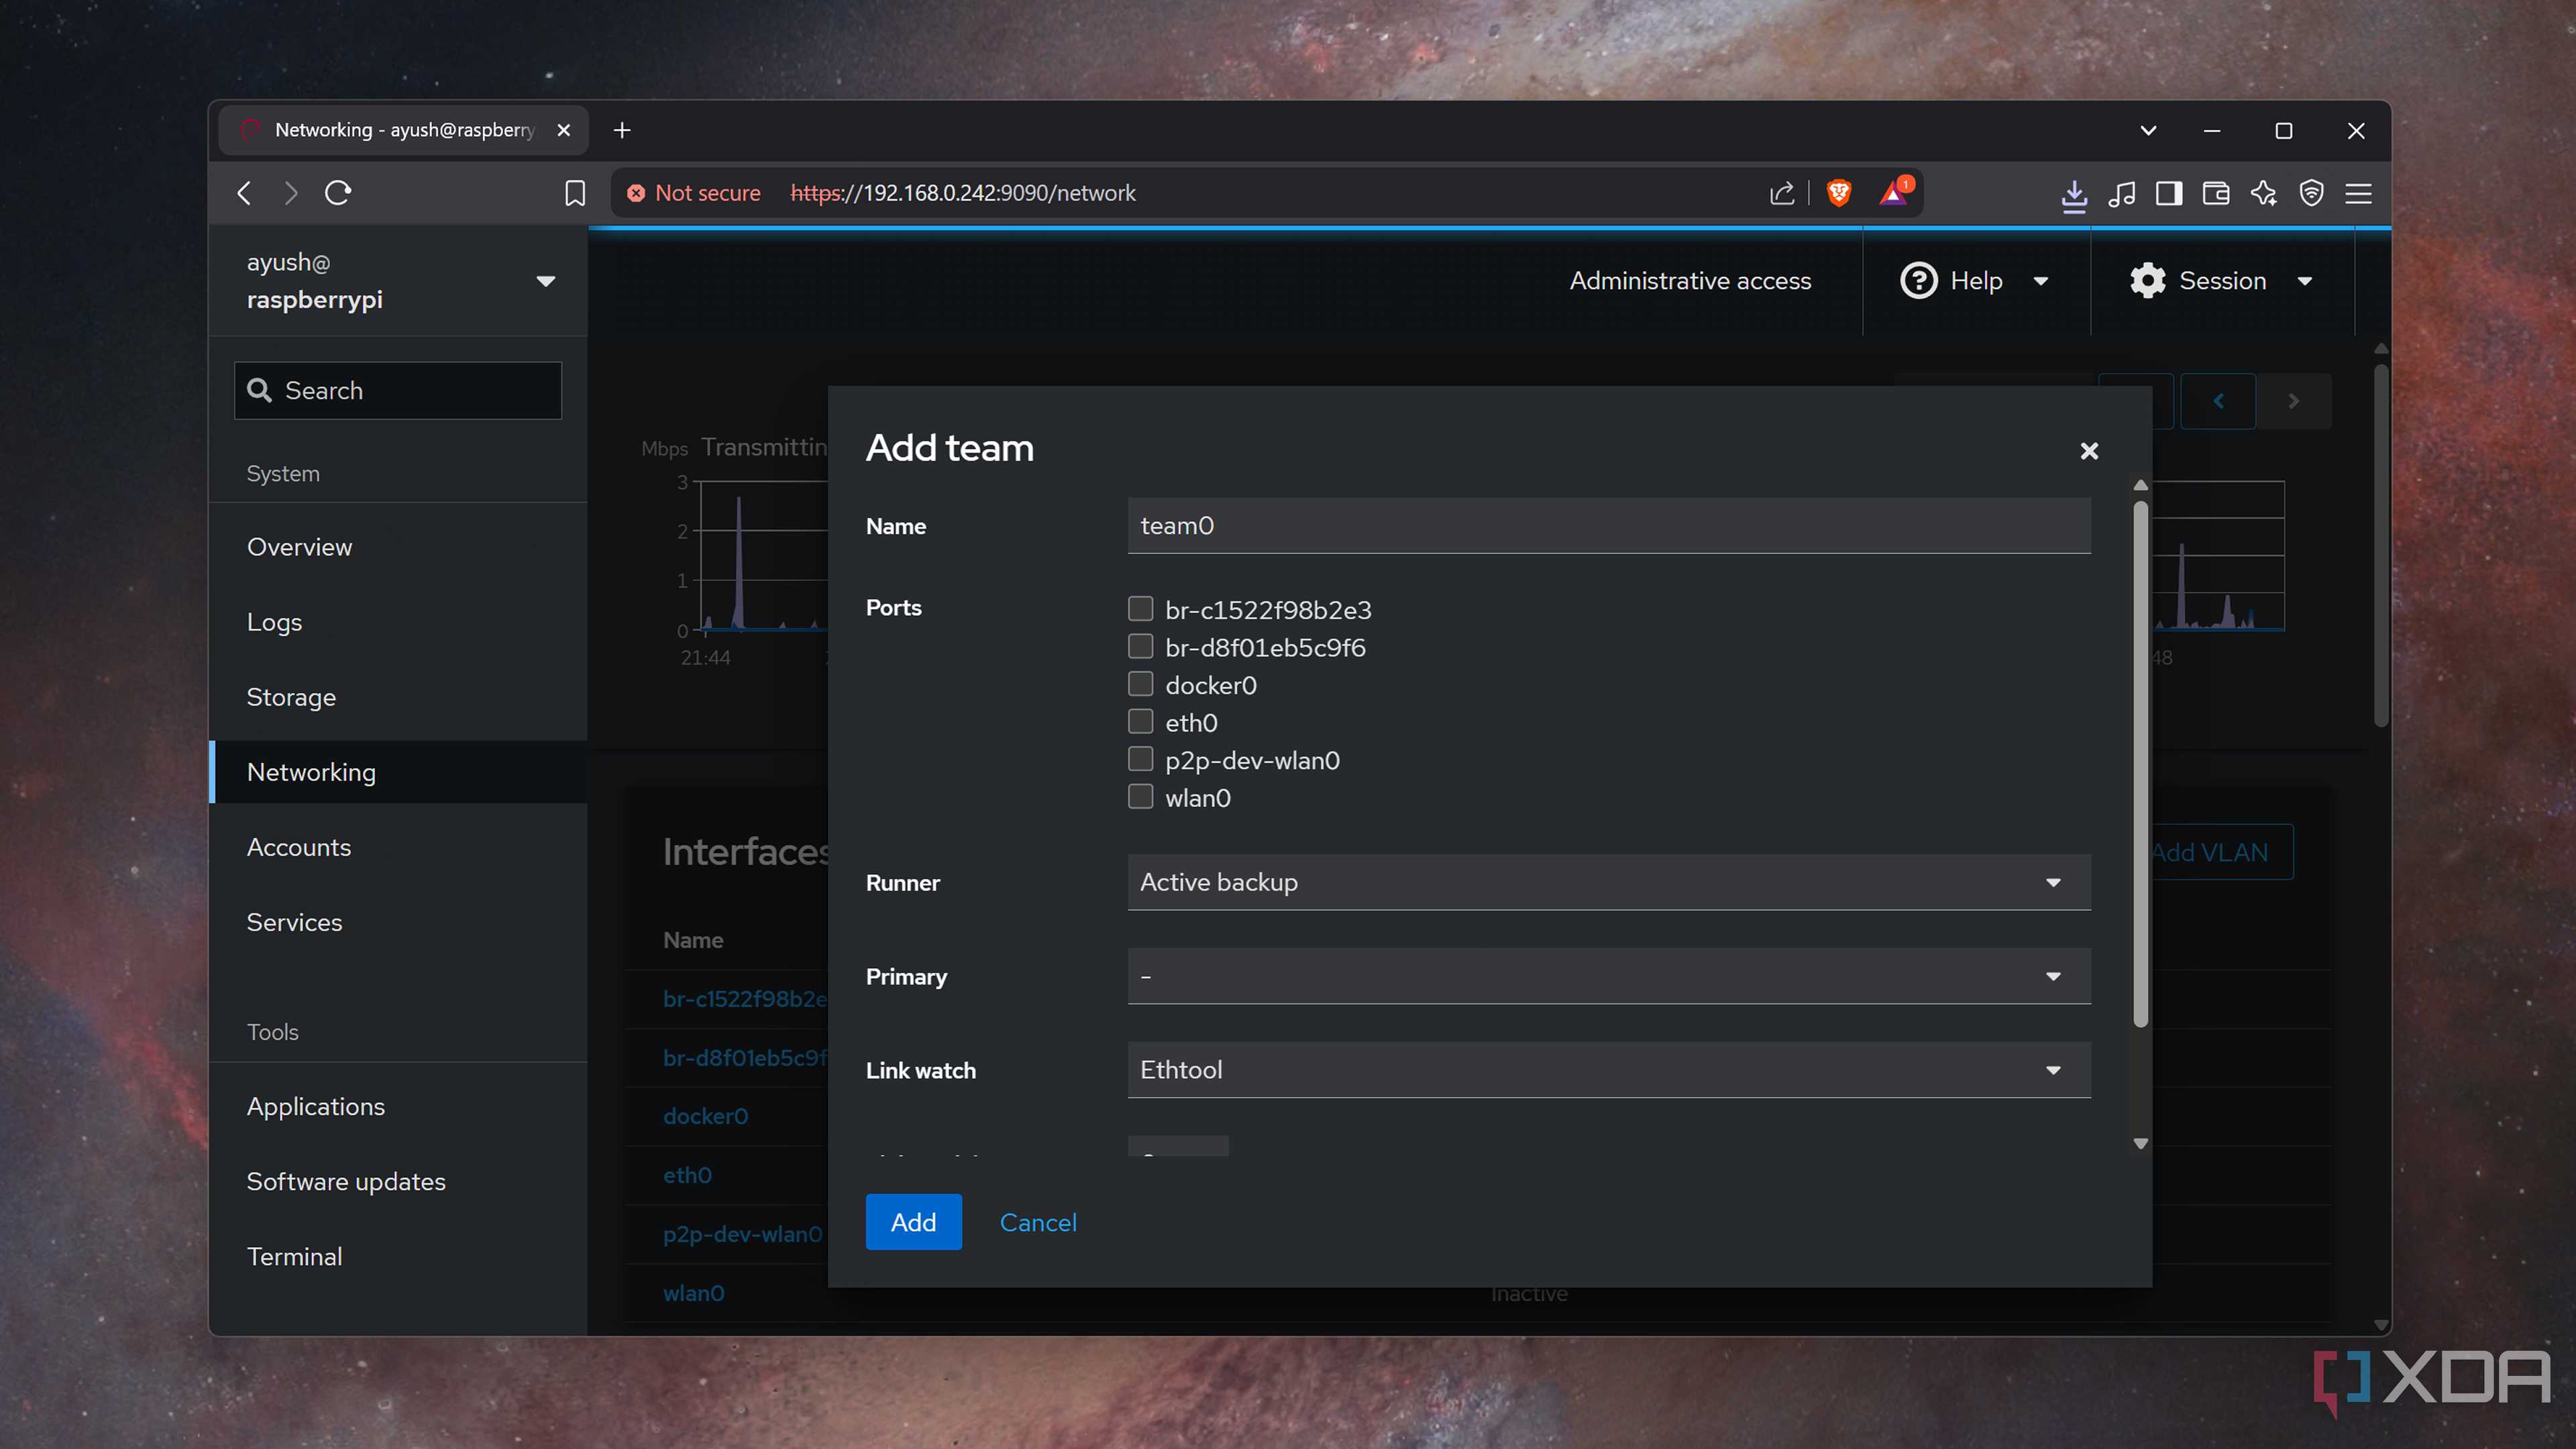
Task: Open the media playlist icon
Action: (x=2121, y=193)
